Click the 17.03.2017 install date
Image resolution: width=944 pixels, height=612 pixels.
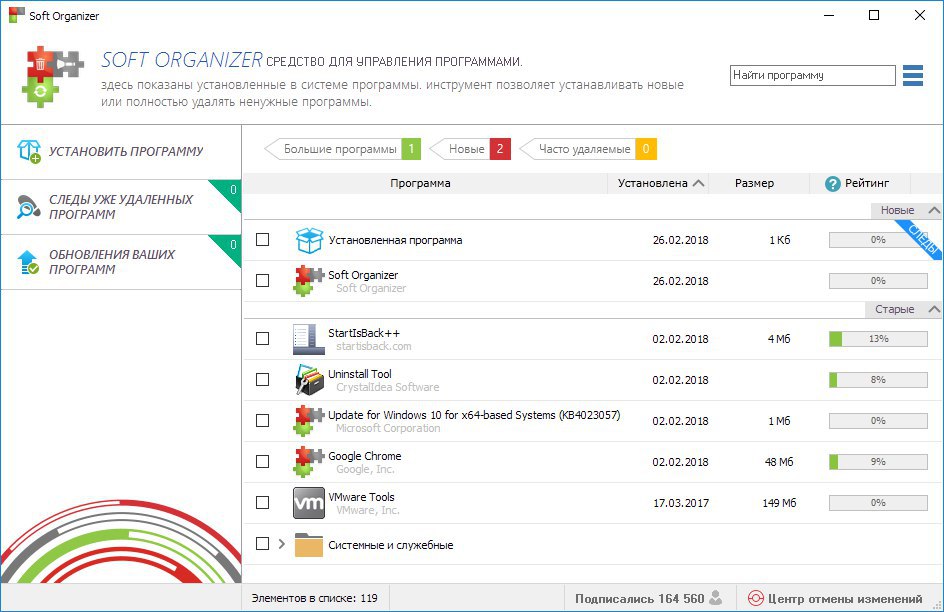coord(681,502)
